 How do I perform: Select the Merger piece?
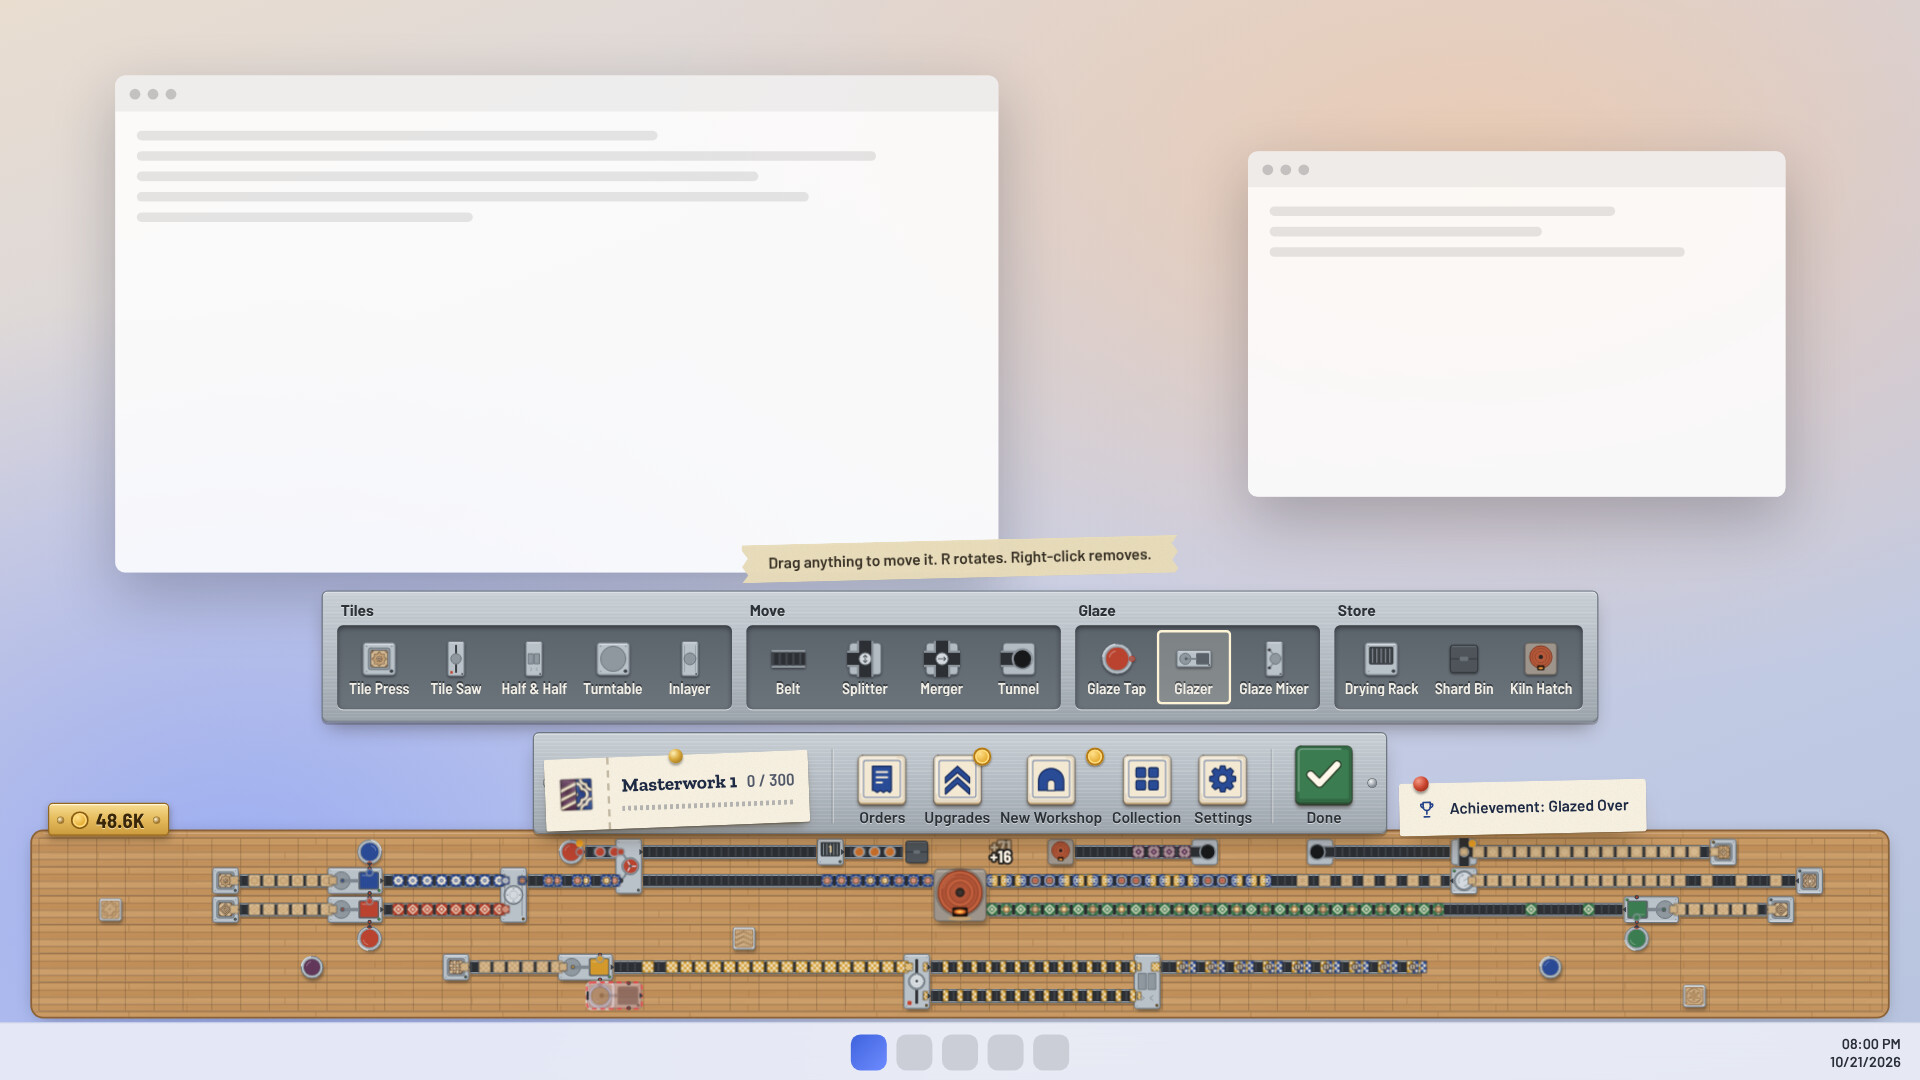coord(941,668)
